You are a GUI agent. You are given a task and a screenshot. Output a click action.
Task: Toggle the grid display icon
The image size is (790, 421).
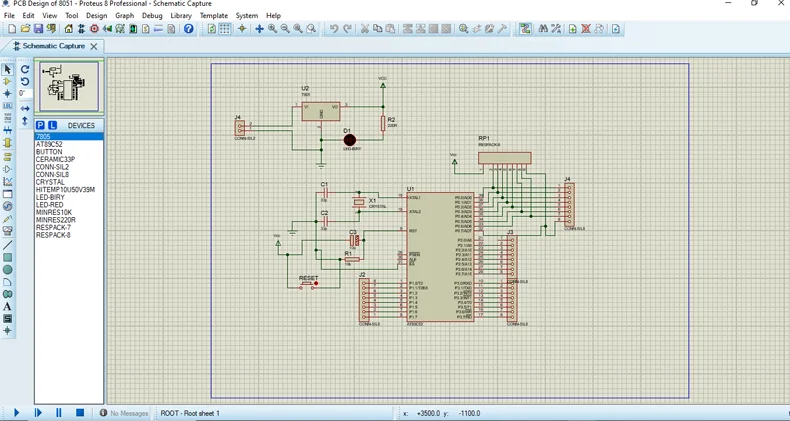tap(225, 29)
